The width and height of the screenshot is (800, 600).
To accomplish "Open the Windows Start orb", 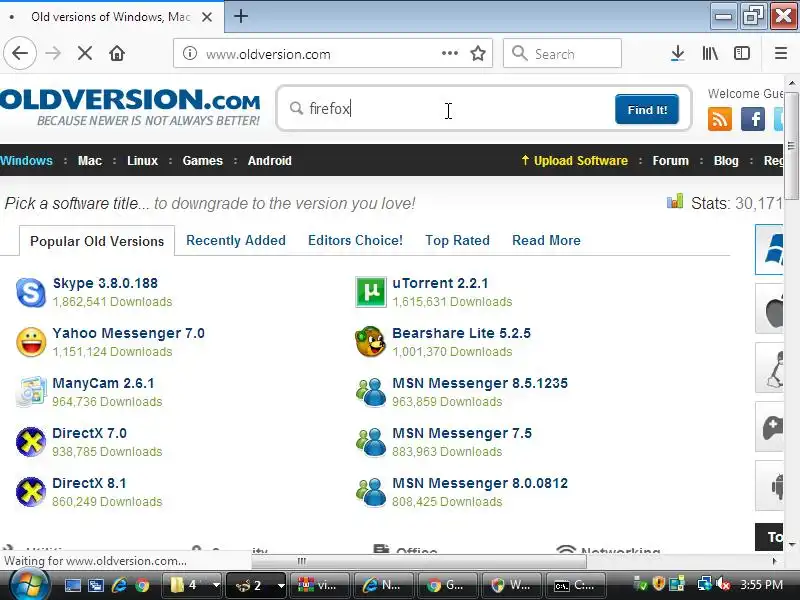I will click(x=28, y=585).
